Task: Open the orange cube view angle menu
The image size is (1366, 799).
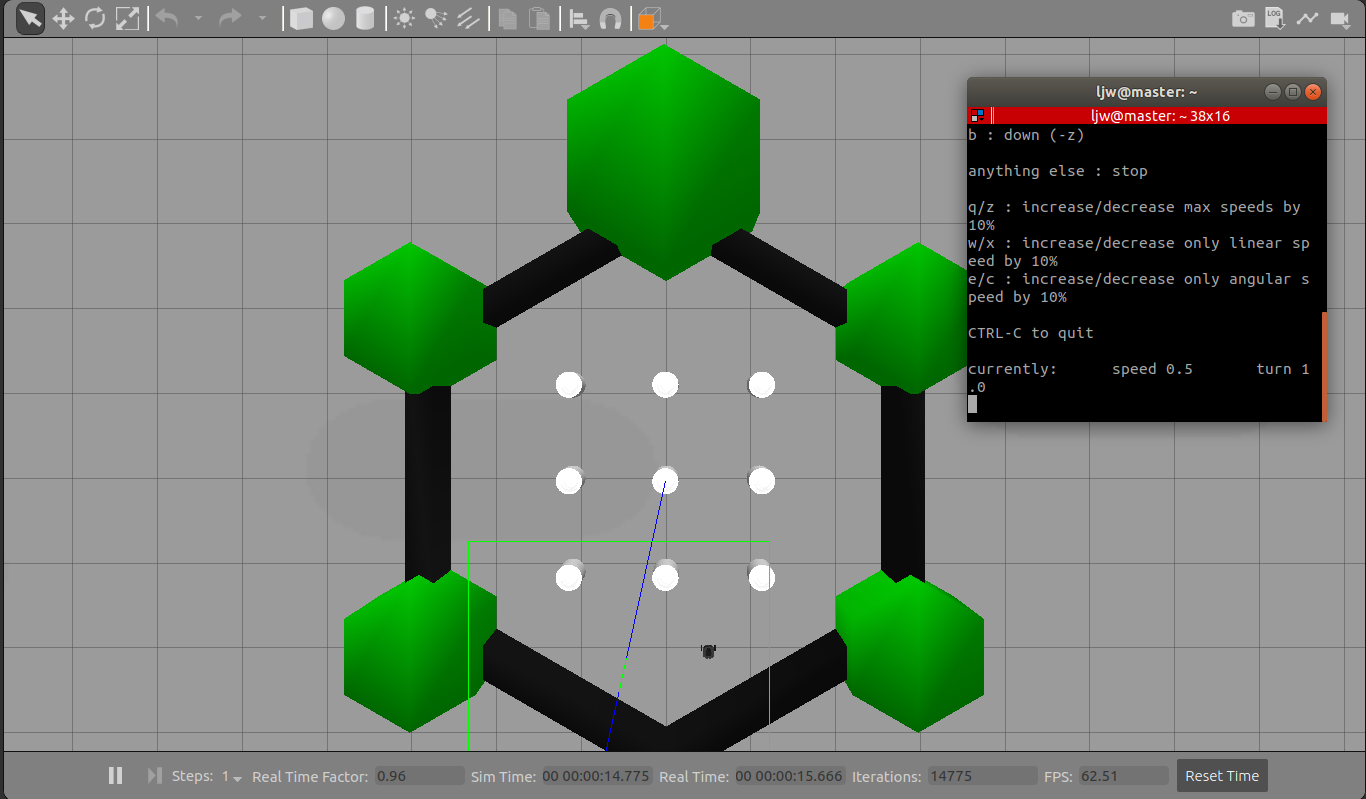Action: pyautogui.click(x=652, y=19)
